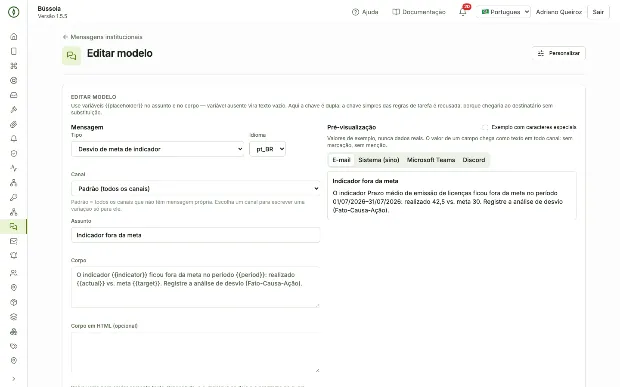Open the cube box sidebar icon
Screen dimensions: 620x387
coord(13,302)
